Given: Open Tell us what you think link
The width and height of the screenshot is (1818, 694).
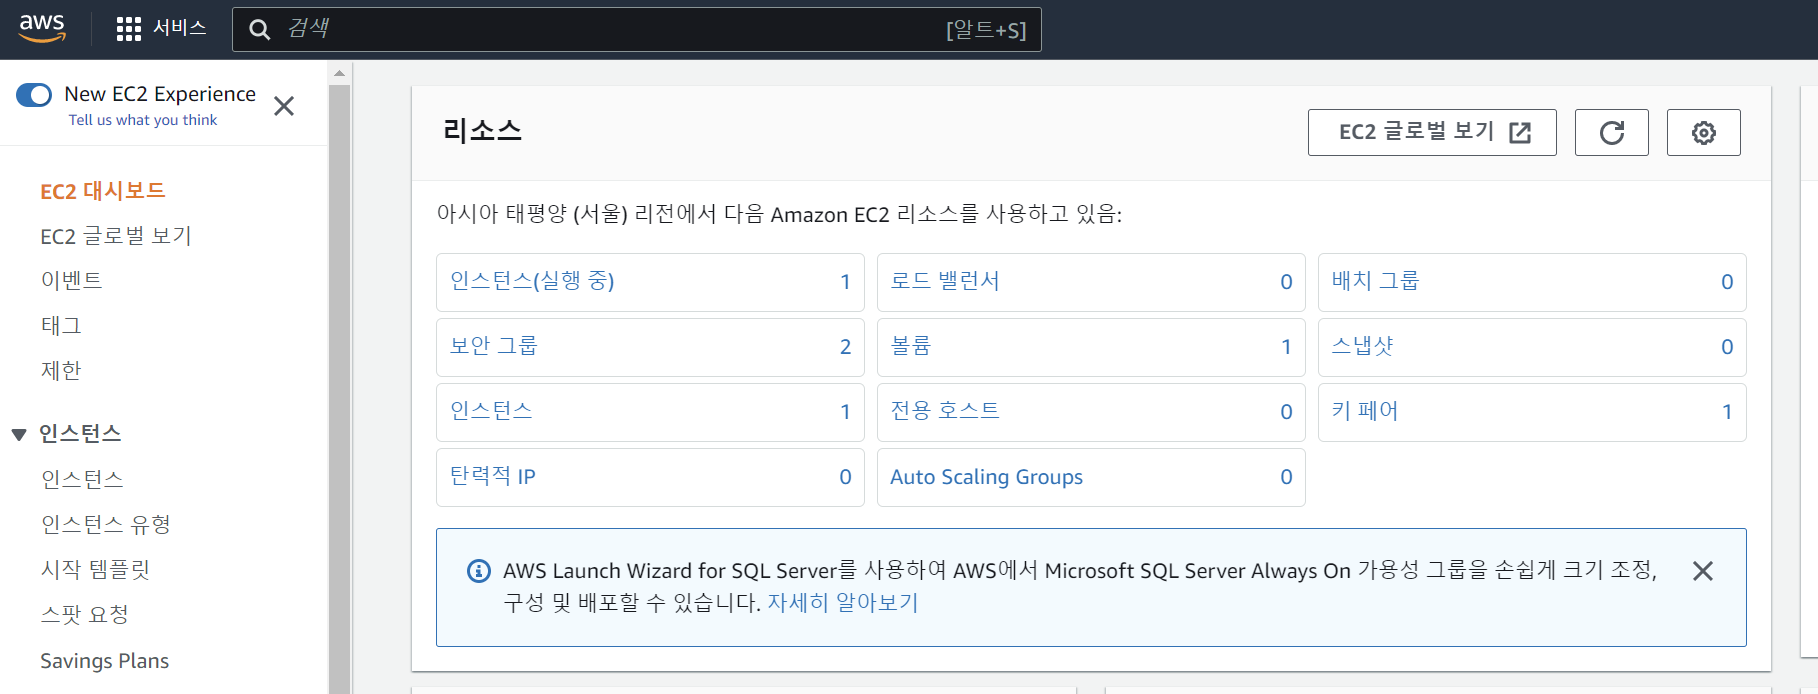Looking at the screenshot, I should click(143, 120).
